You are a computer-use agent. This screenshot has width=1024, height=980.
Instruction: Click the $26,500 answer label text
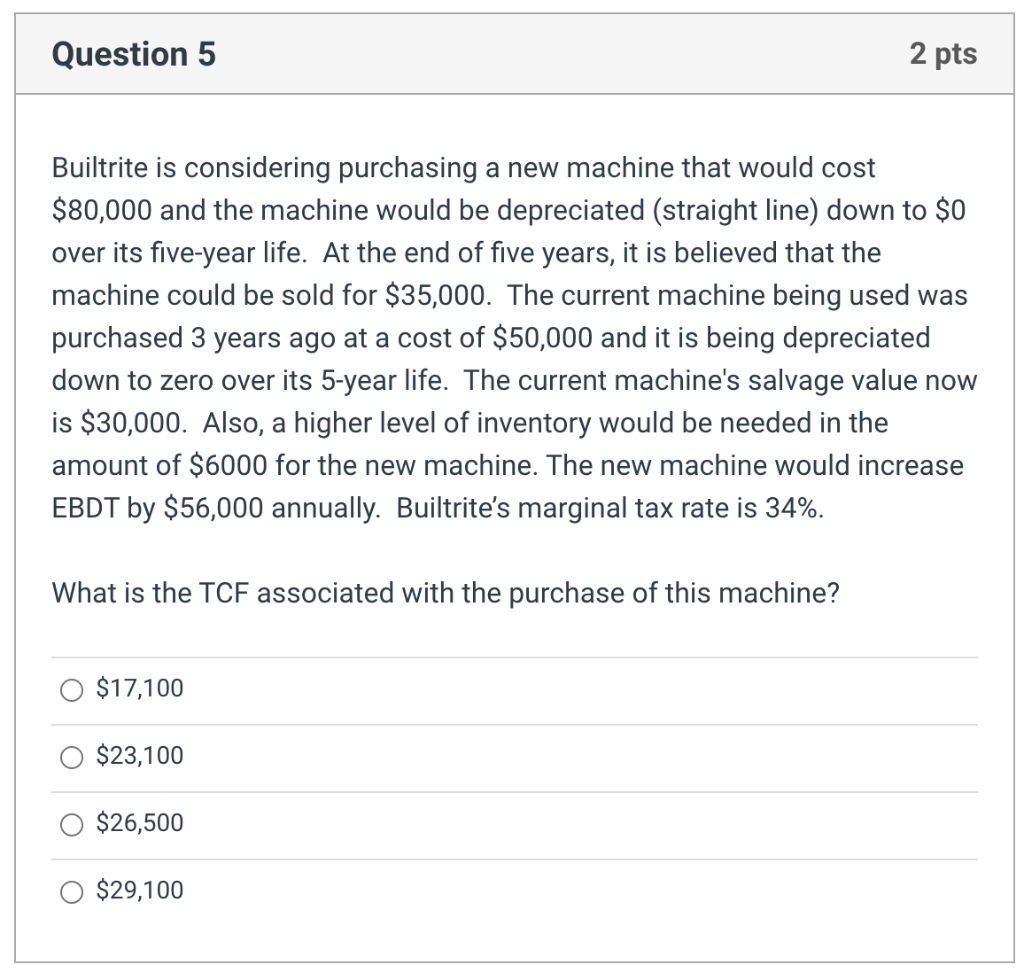coord(140,823)
